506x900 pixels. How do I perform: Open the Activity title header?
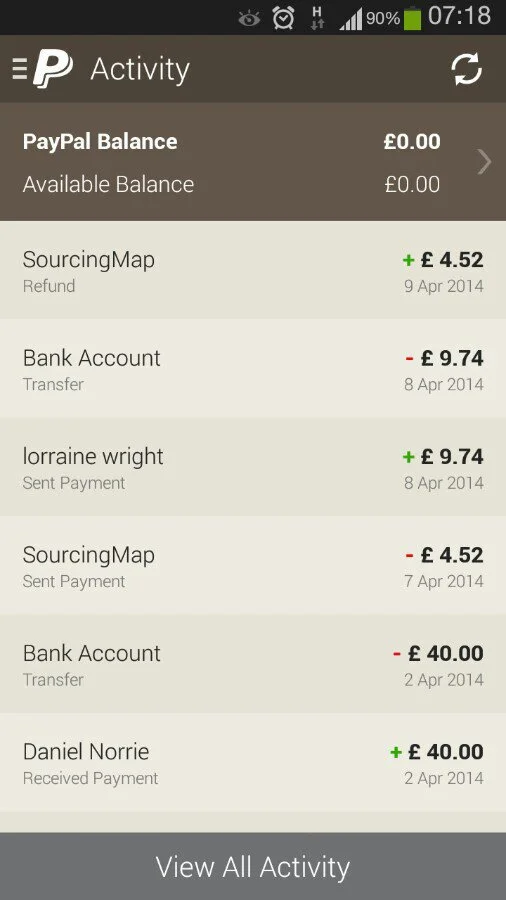click(x=140, y=69)
